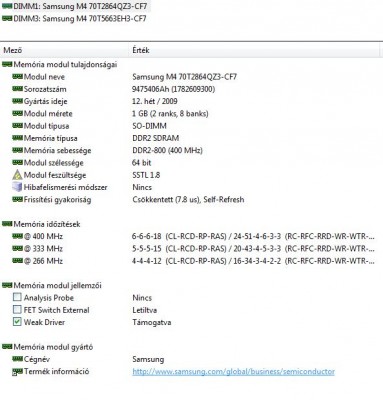Select value Samsung M4 70T2864QZ3-CF7 in Modul neve row
The width and height of the screenshot is (383, 400).
pos(184,77)
